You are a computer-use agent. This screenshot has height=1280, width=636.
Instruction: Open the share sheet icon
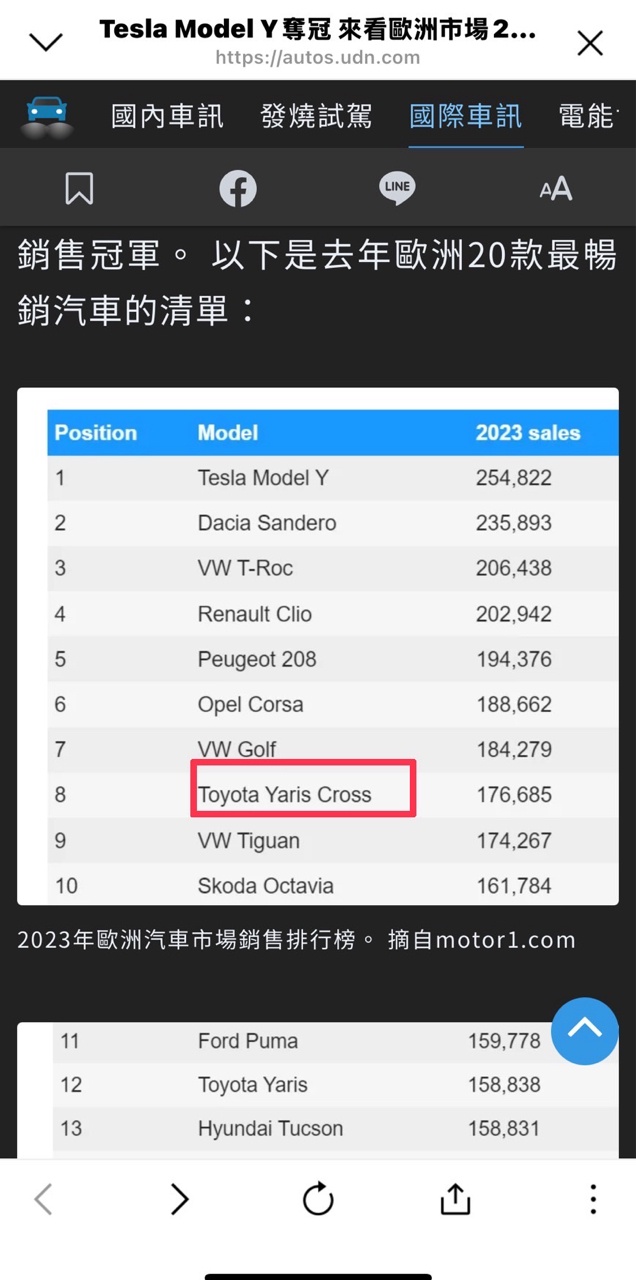[455, 1198]
